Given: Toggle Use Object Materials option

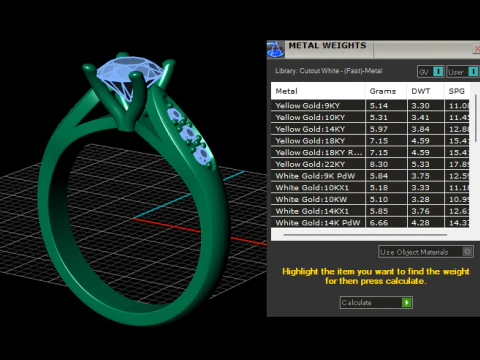Looking at the screenshot, I should pos(426,252).
